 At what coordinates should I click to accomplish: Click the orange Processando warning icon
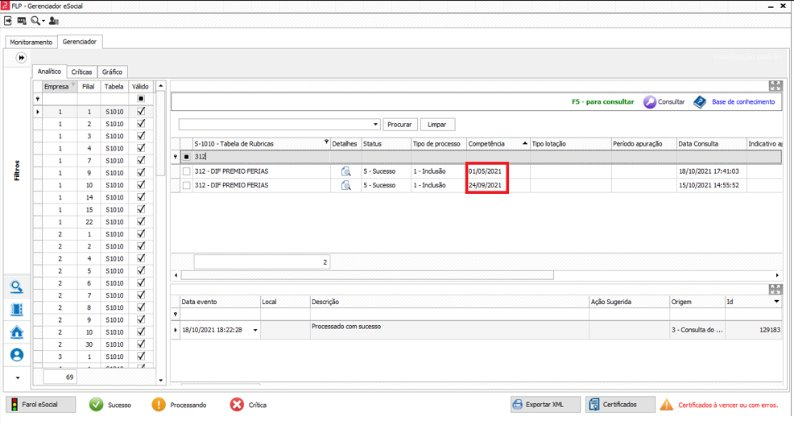click(158, 404)
